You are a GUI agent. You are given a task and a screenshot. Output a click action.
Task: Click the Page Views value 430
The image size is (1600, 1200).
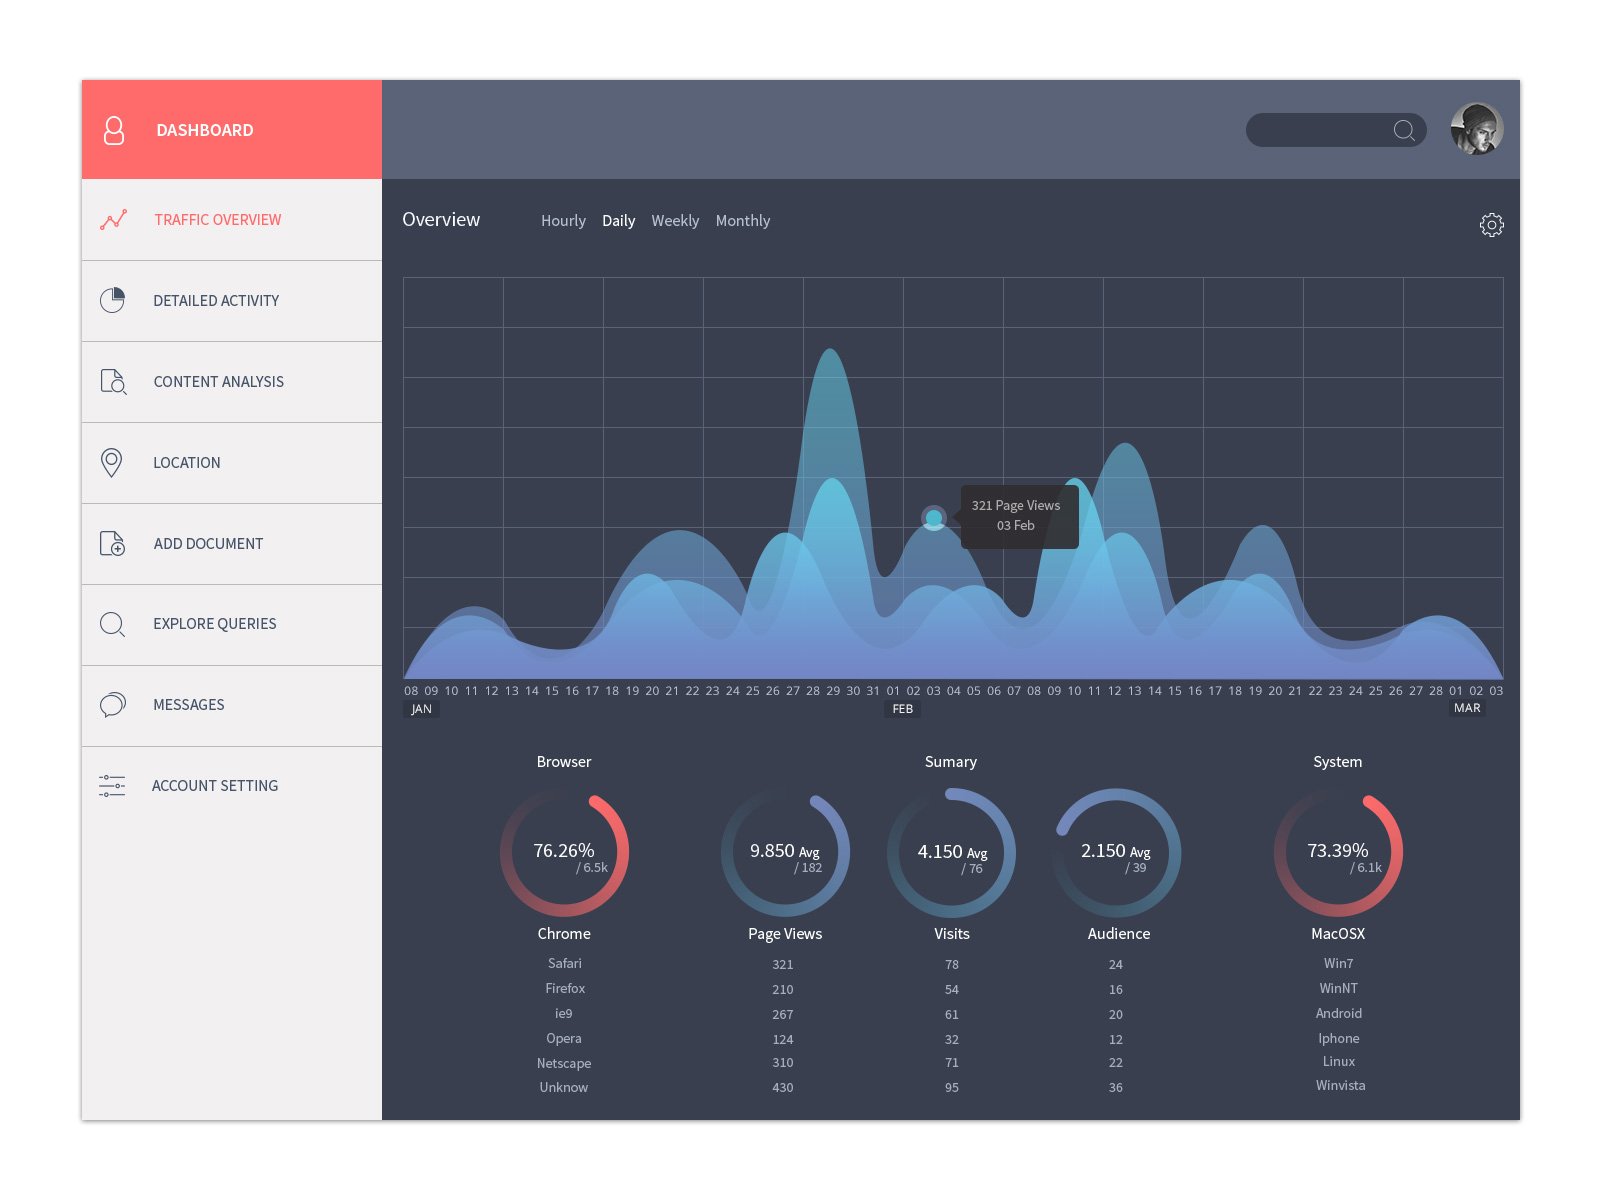tap(783, 1088)
